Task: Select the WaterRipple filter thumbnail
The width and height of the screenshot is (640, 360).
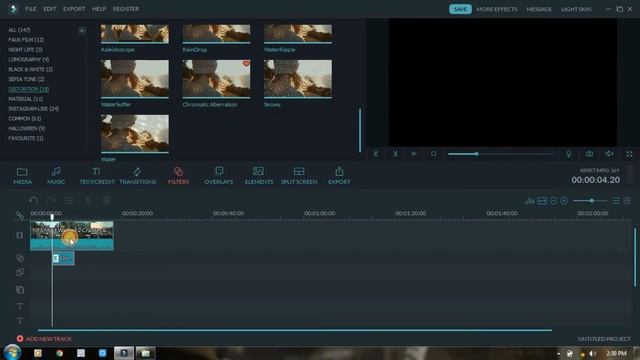Action: pyautogui.click(x=298, y=34)
